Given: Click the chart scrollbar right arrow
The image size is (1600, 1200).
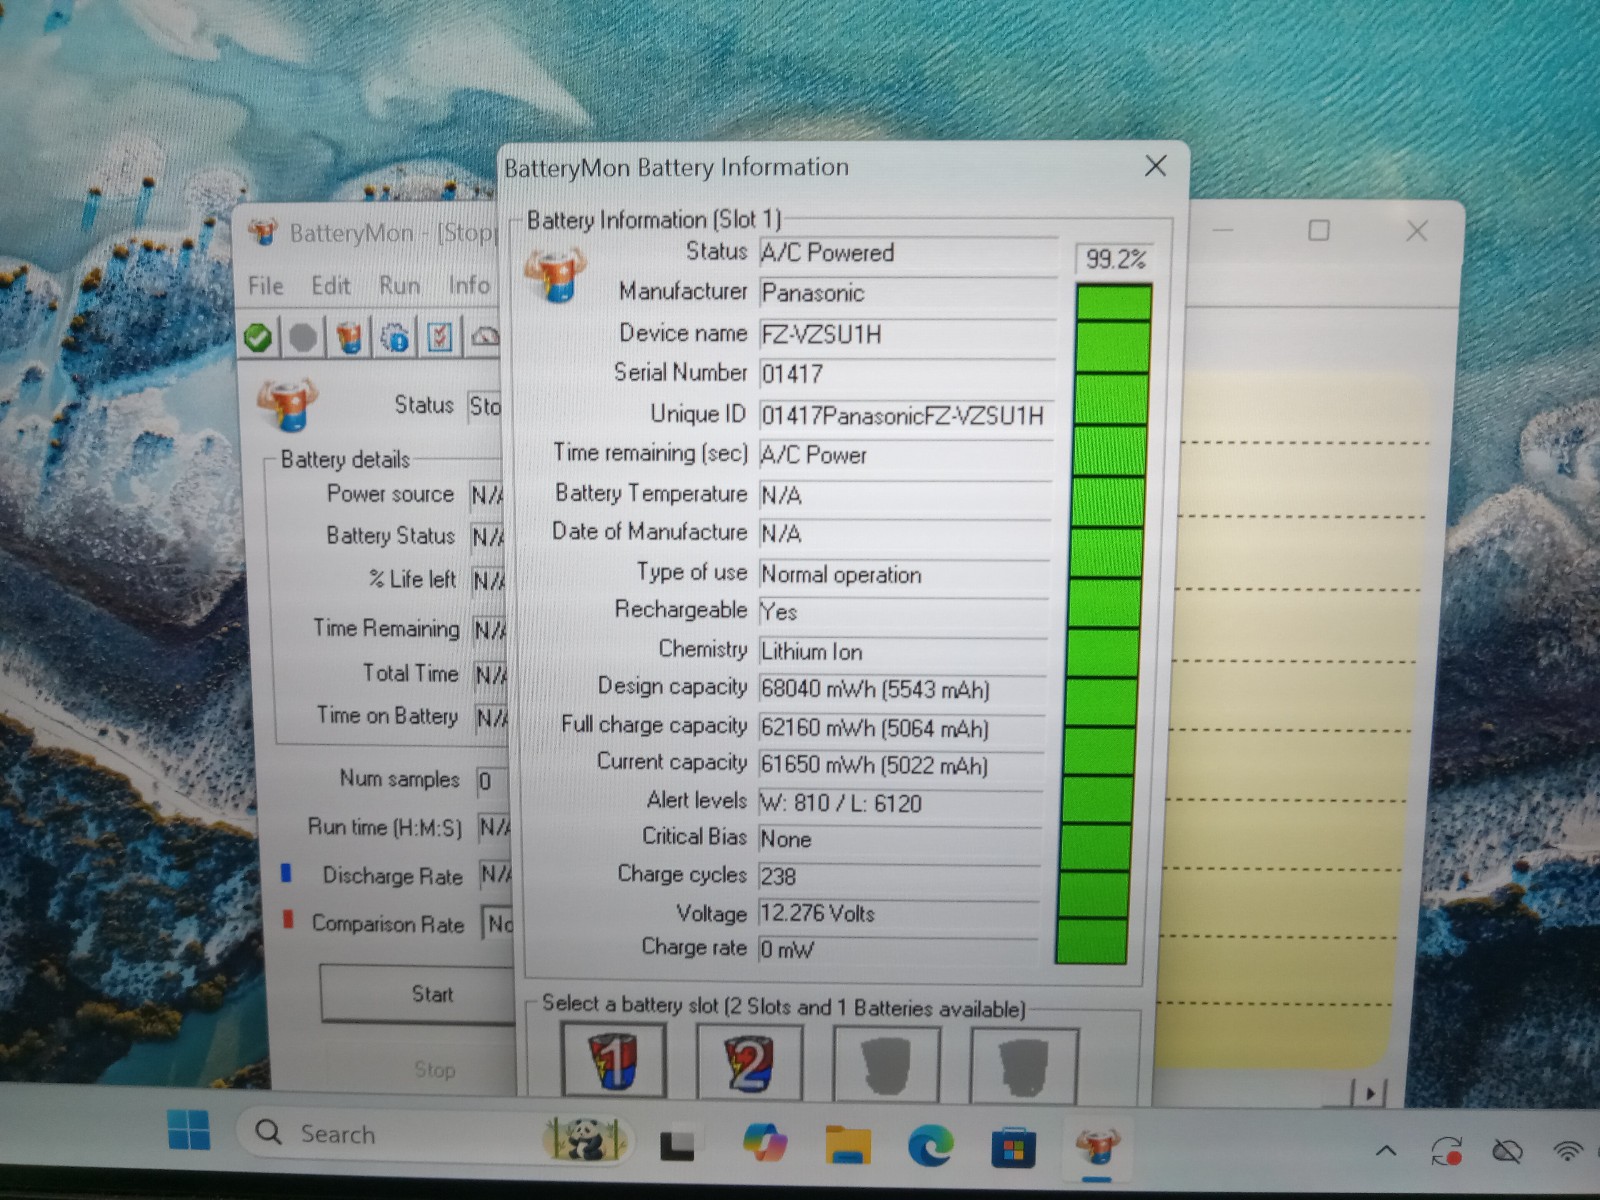Looking at the screenshot, I should pos(1369,1093).
